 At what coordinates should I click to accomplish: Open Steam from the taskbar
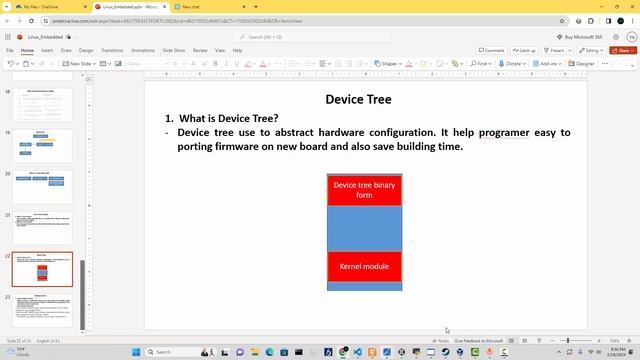(x=445, y=352)
